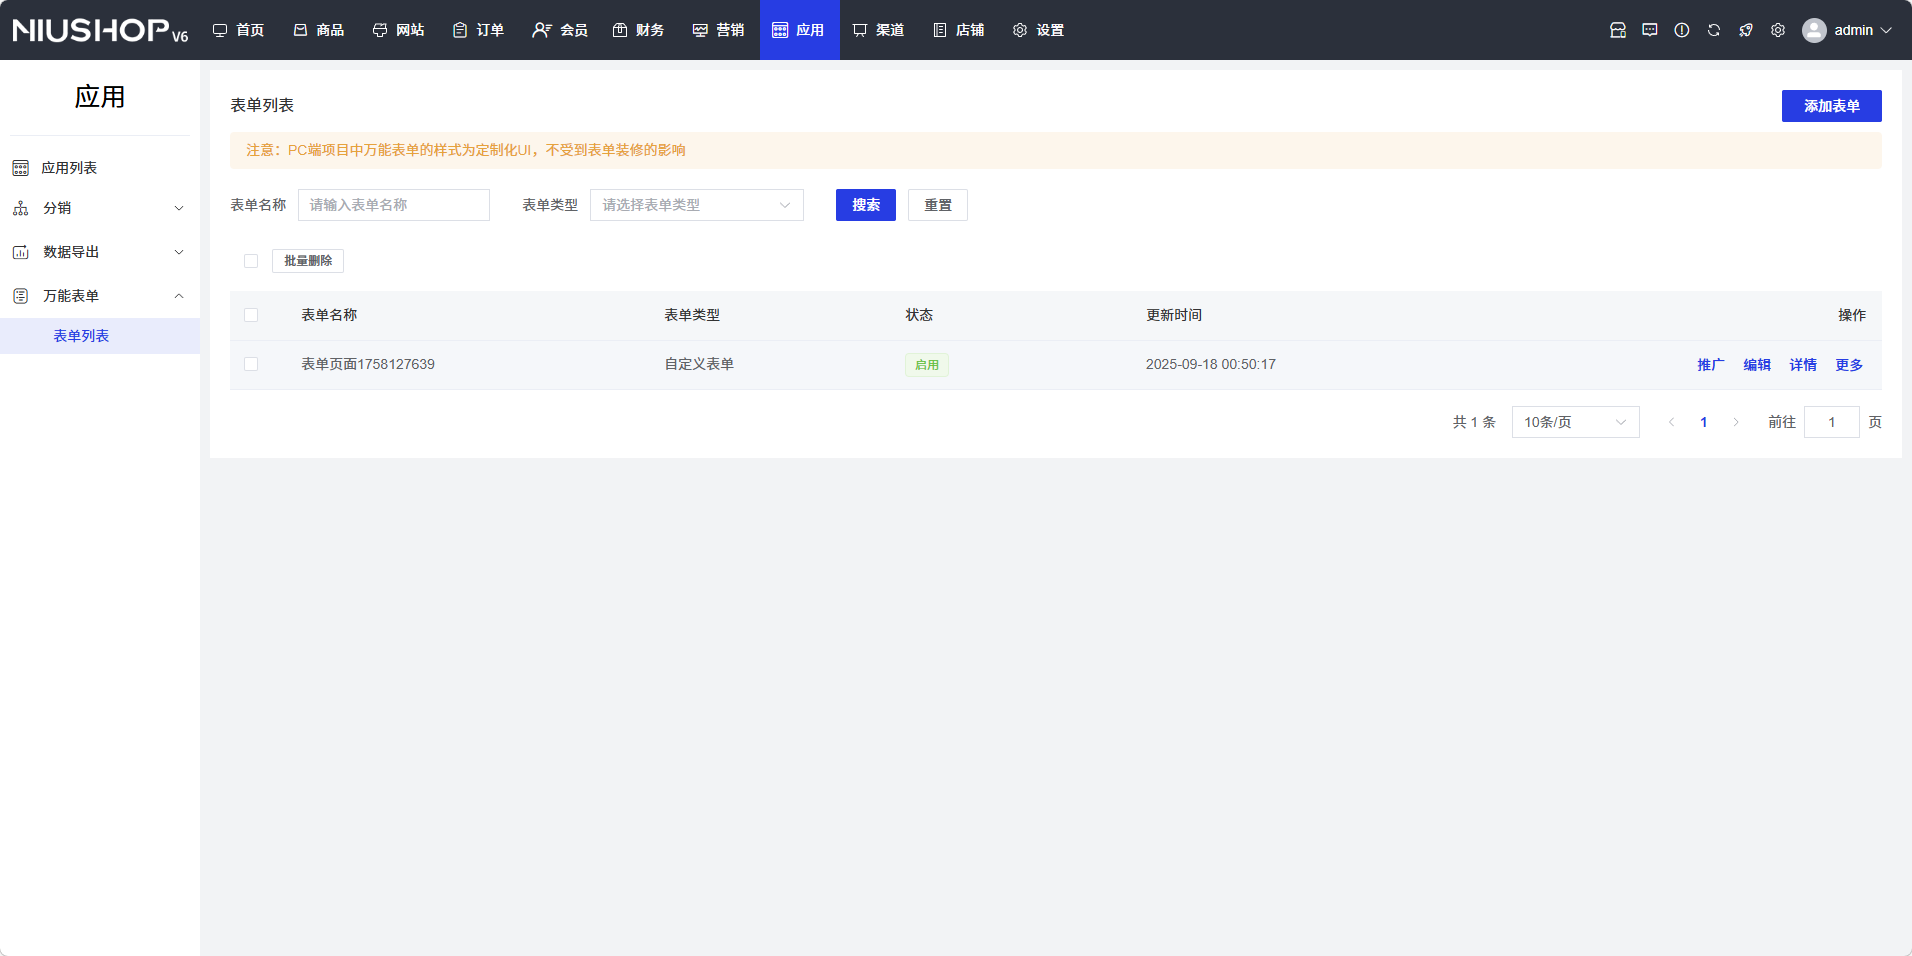The height and width of the screenshot is (956, 1912).
Task: Toggle the table header select-all checkbox
Action: [x=251, y=315]
